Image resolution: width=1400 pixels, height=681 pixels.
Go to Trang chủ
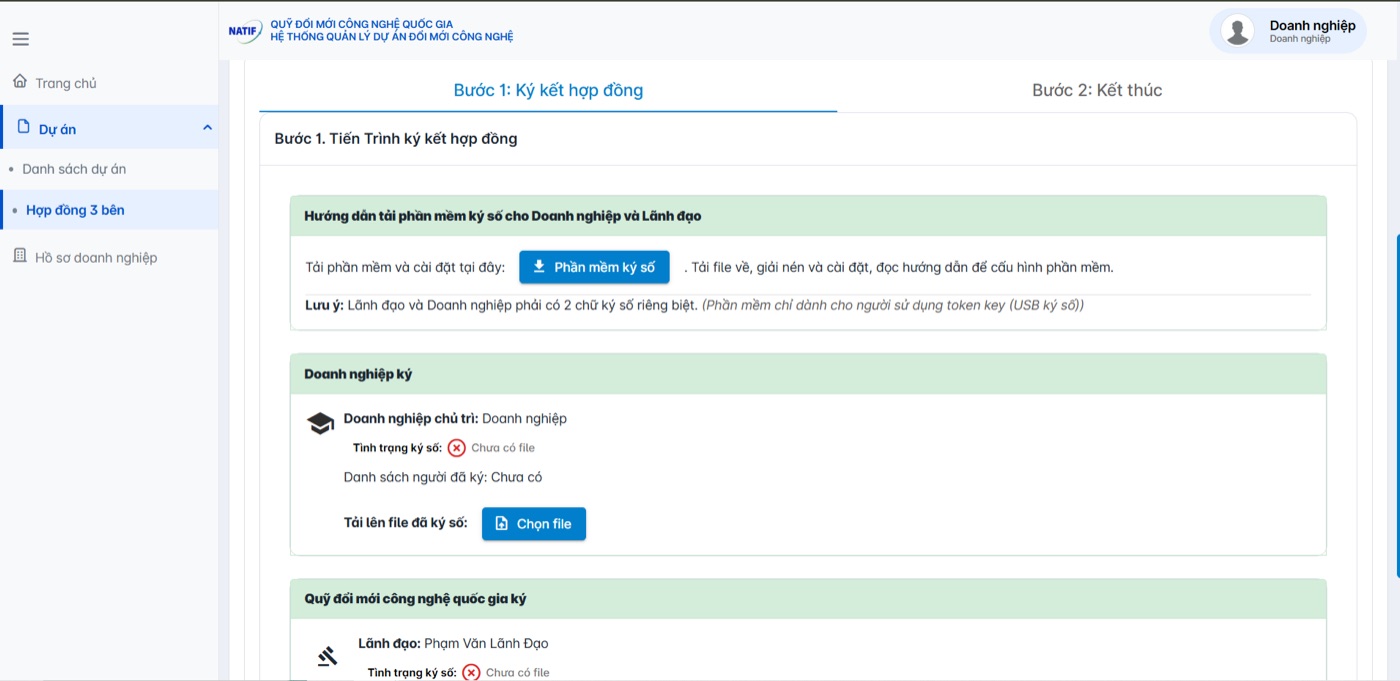point(66,83)
